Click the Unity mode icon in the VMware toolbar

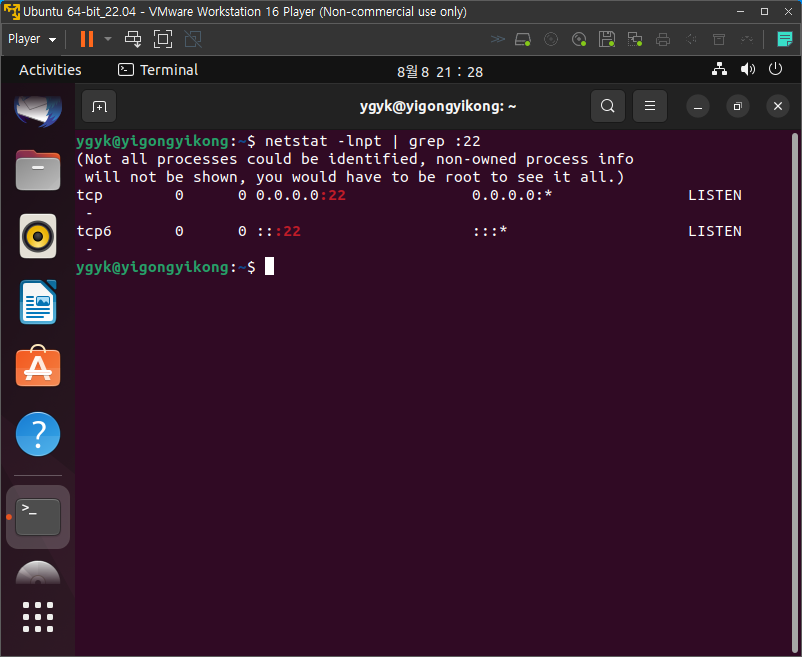[193, 39]
